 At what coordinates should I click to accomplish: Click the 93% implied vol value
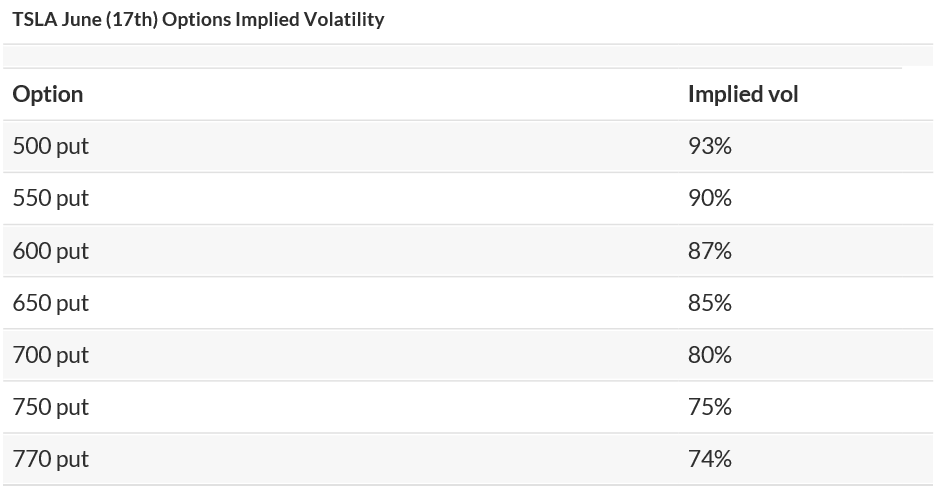pos(710,146)
